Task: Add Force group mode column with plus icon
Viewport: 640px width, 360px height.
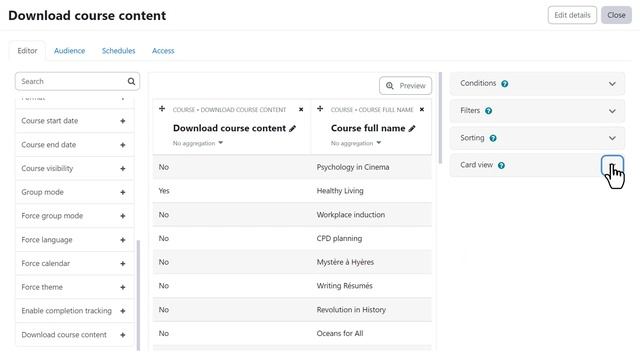Action: 122,216
